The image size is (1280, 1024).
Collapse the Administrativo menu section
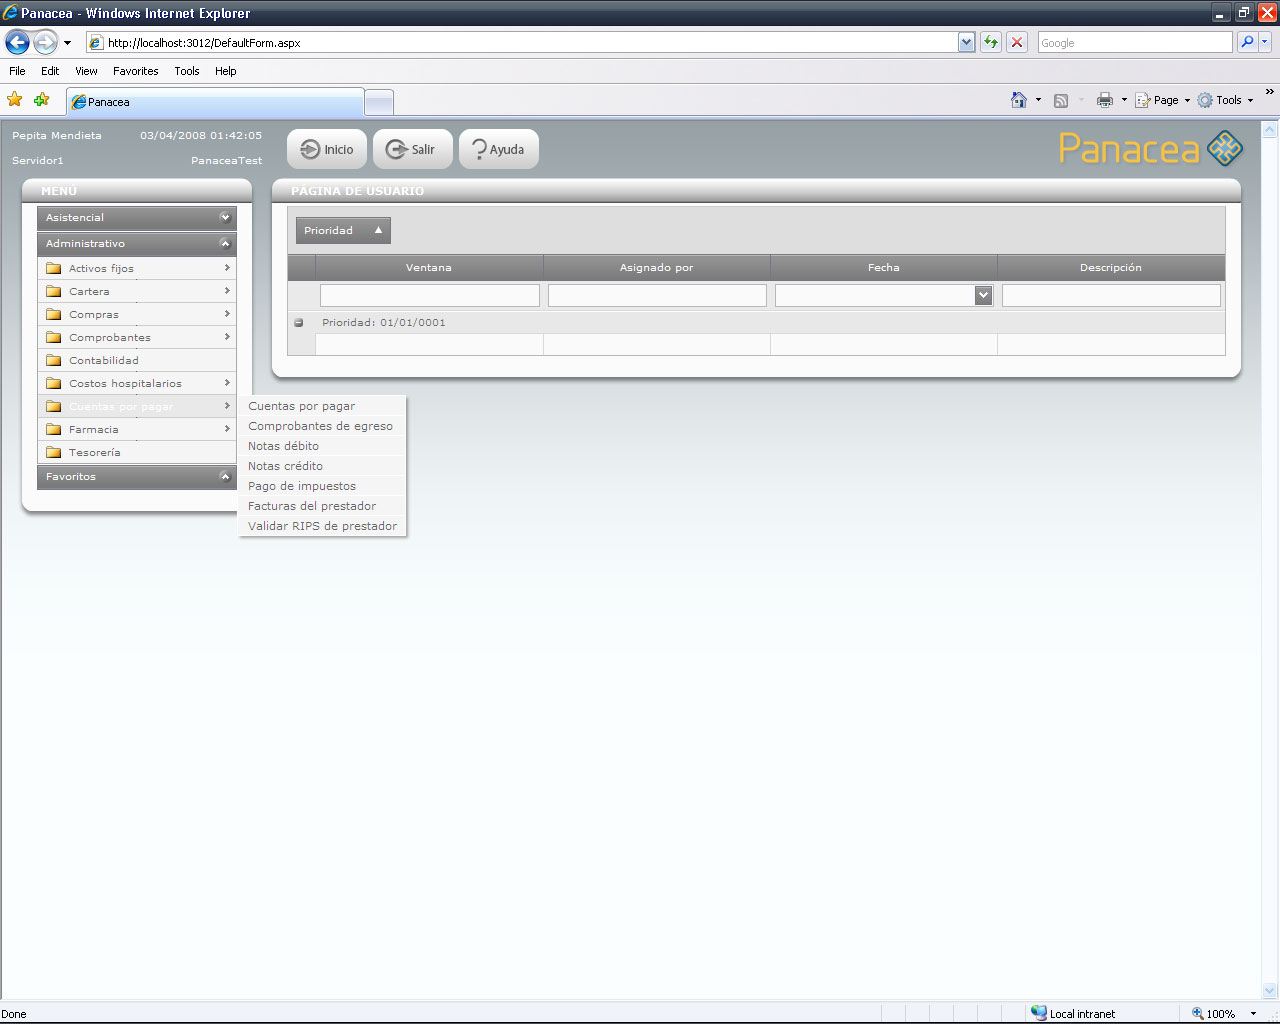pos(225,243)
